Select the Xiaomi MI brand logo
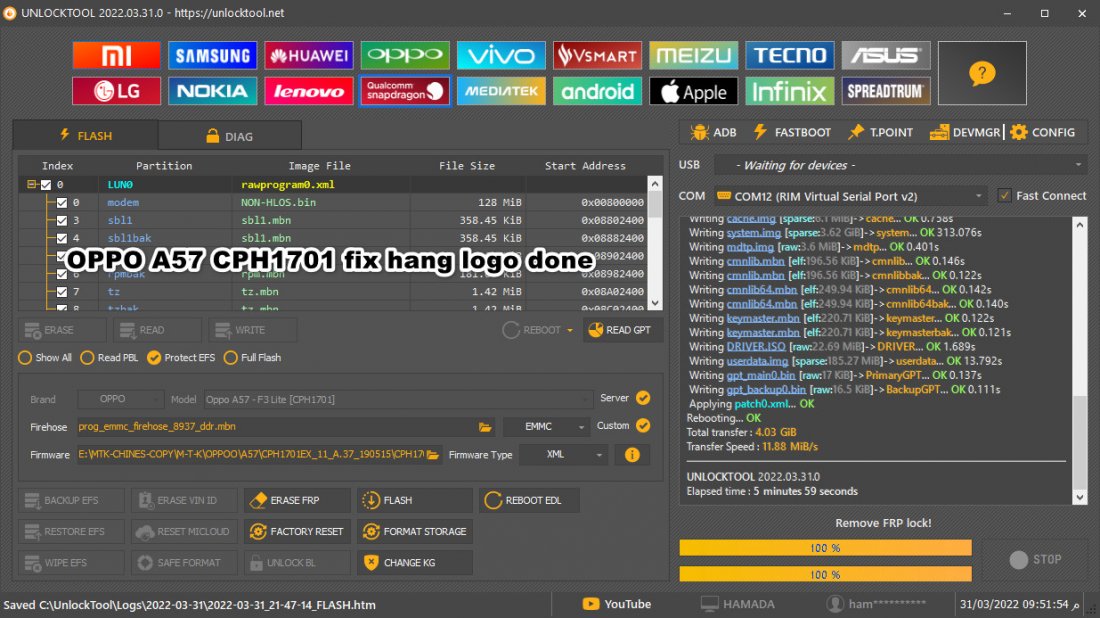 pos(116,55)
